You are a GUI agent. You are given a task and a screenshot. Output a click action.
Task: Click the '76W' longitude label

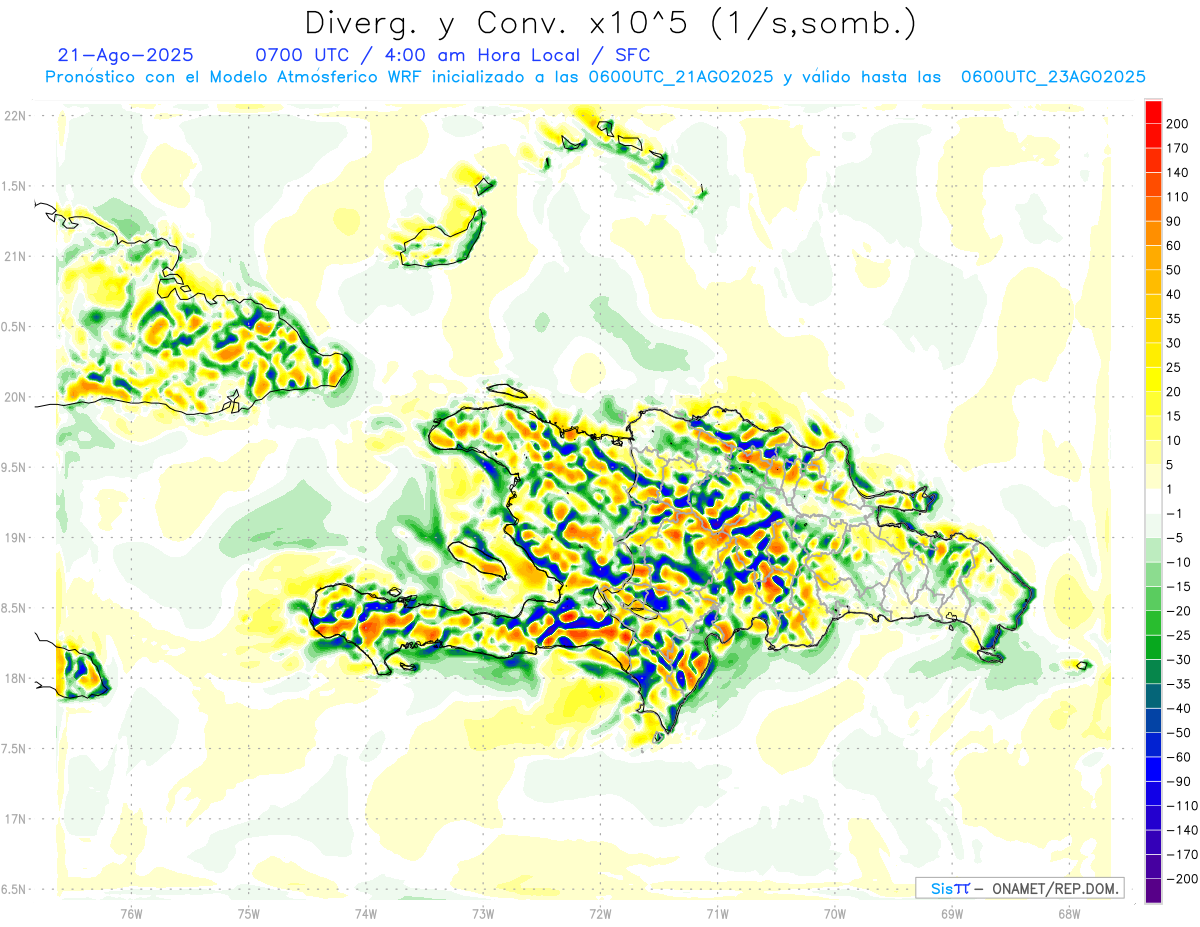coord(131,912)
